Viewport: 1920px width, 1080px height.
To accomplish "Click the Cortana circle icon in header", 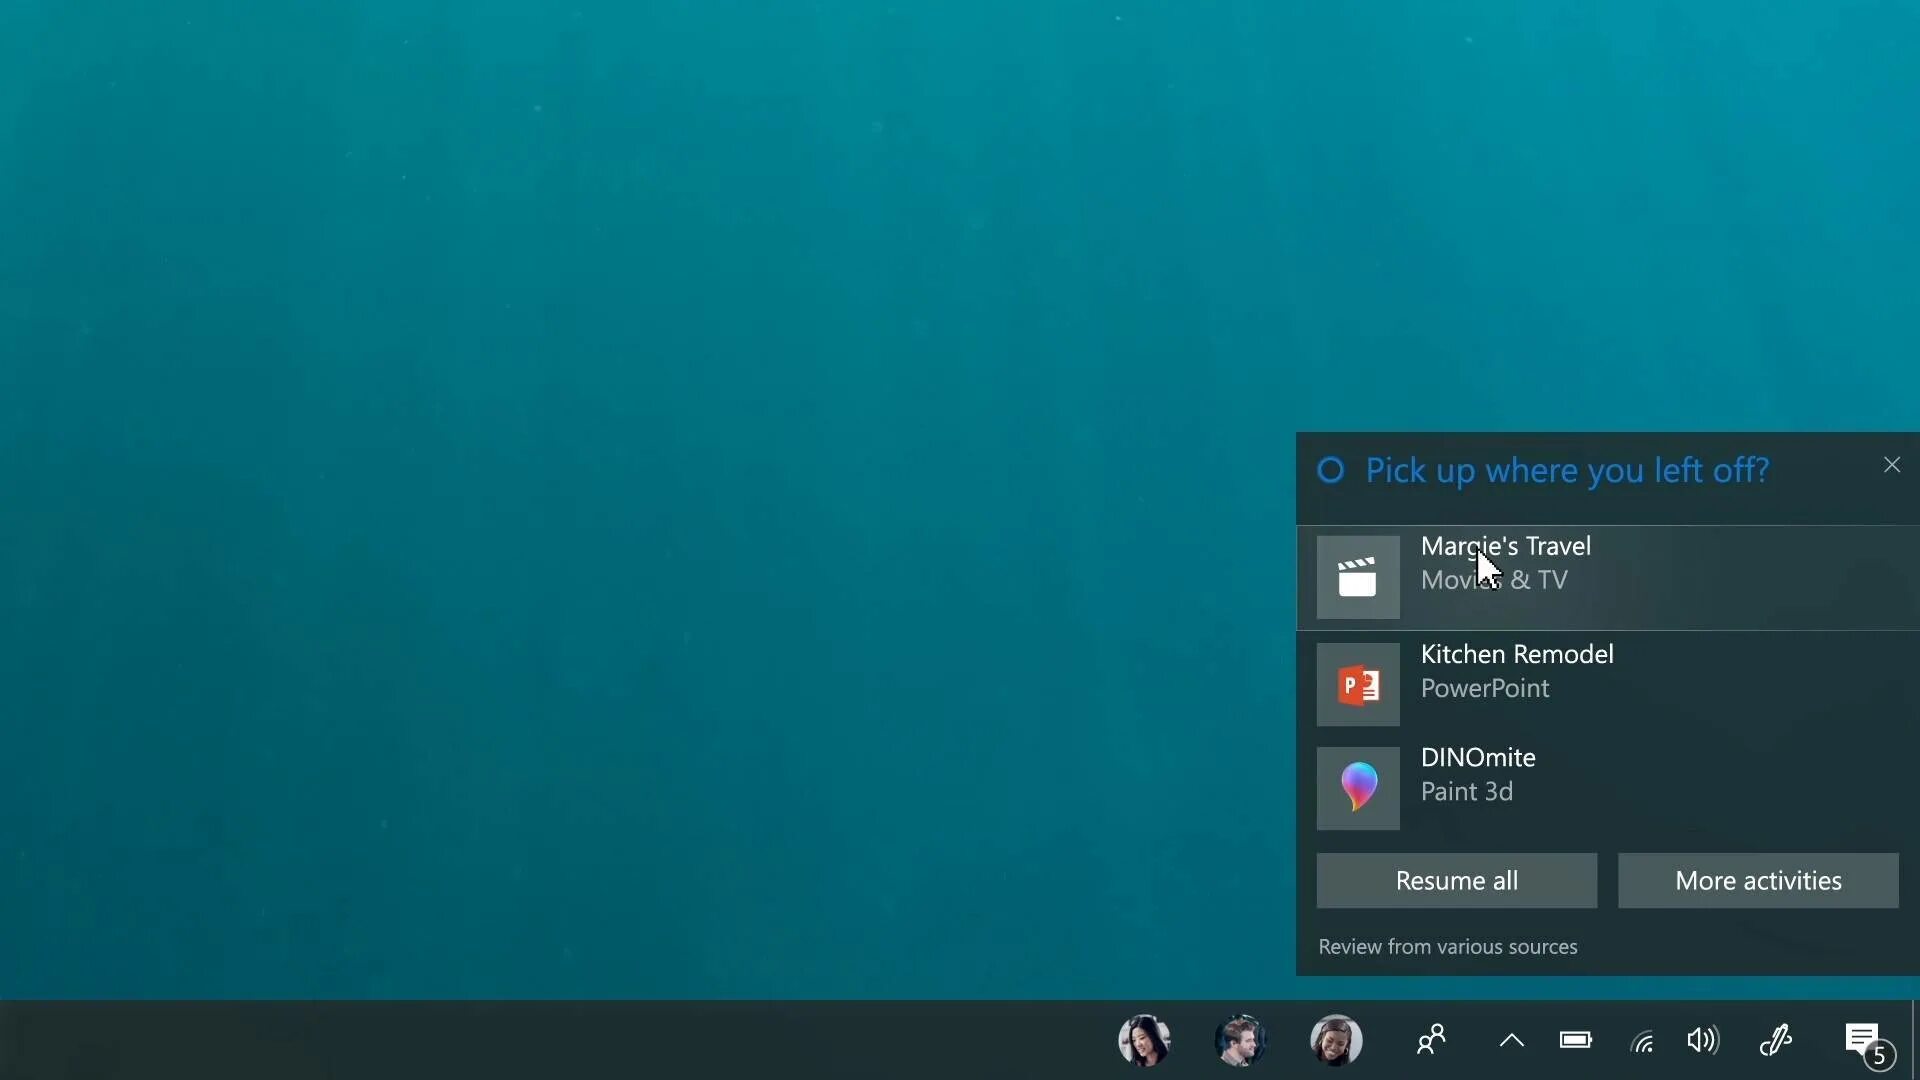I will (1331, 470).
